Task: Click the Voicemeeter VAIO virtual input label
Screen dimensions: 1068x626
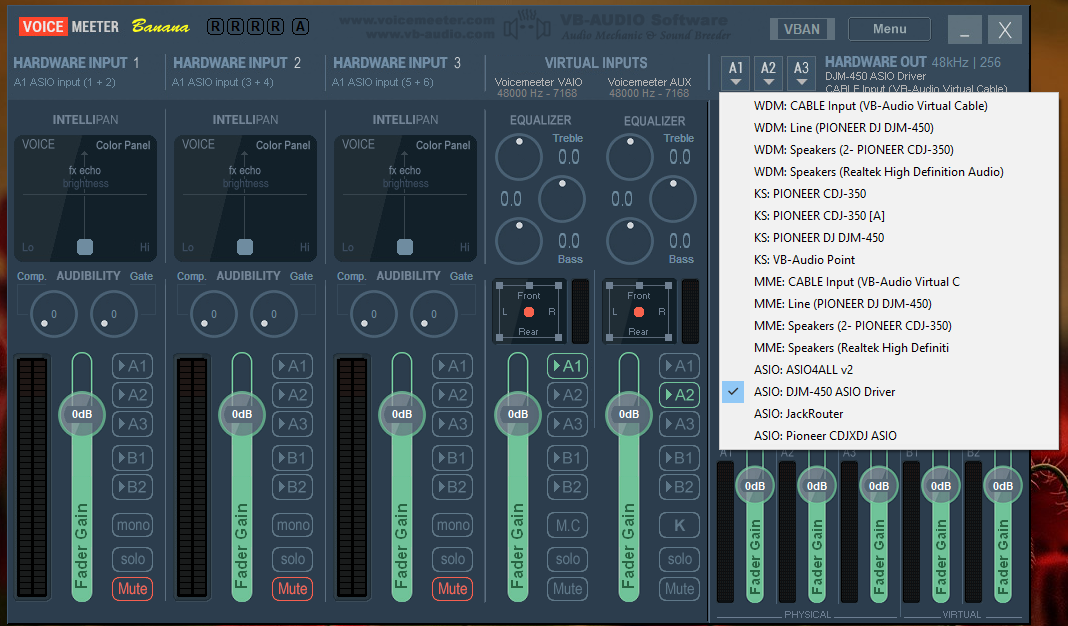Action: (539, 82)
